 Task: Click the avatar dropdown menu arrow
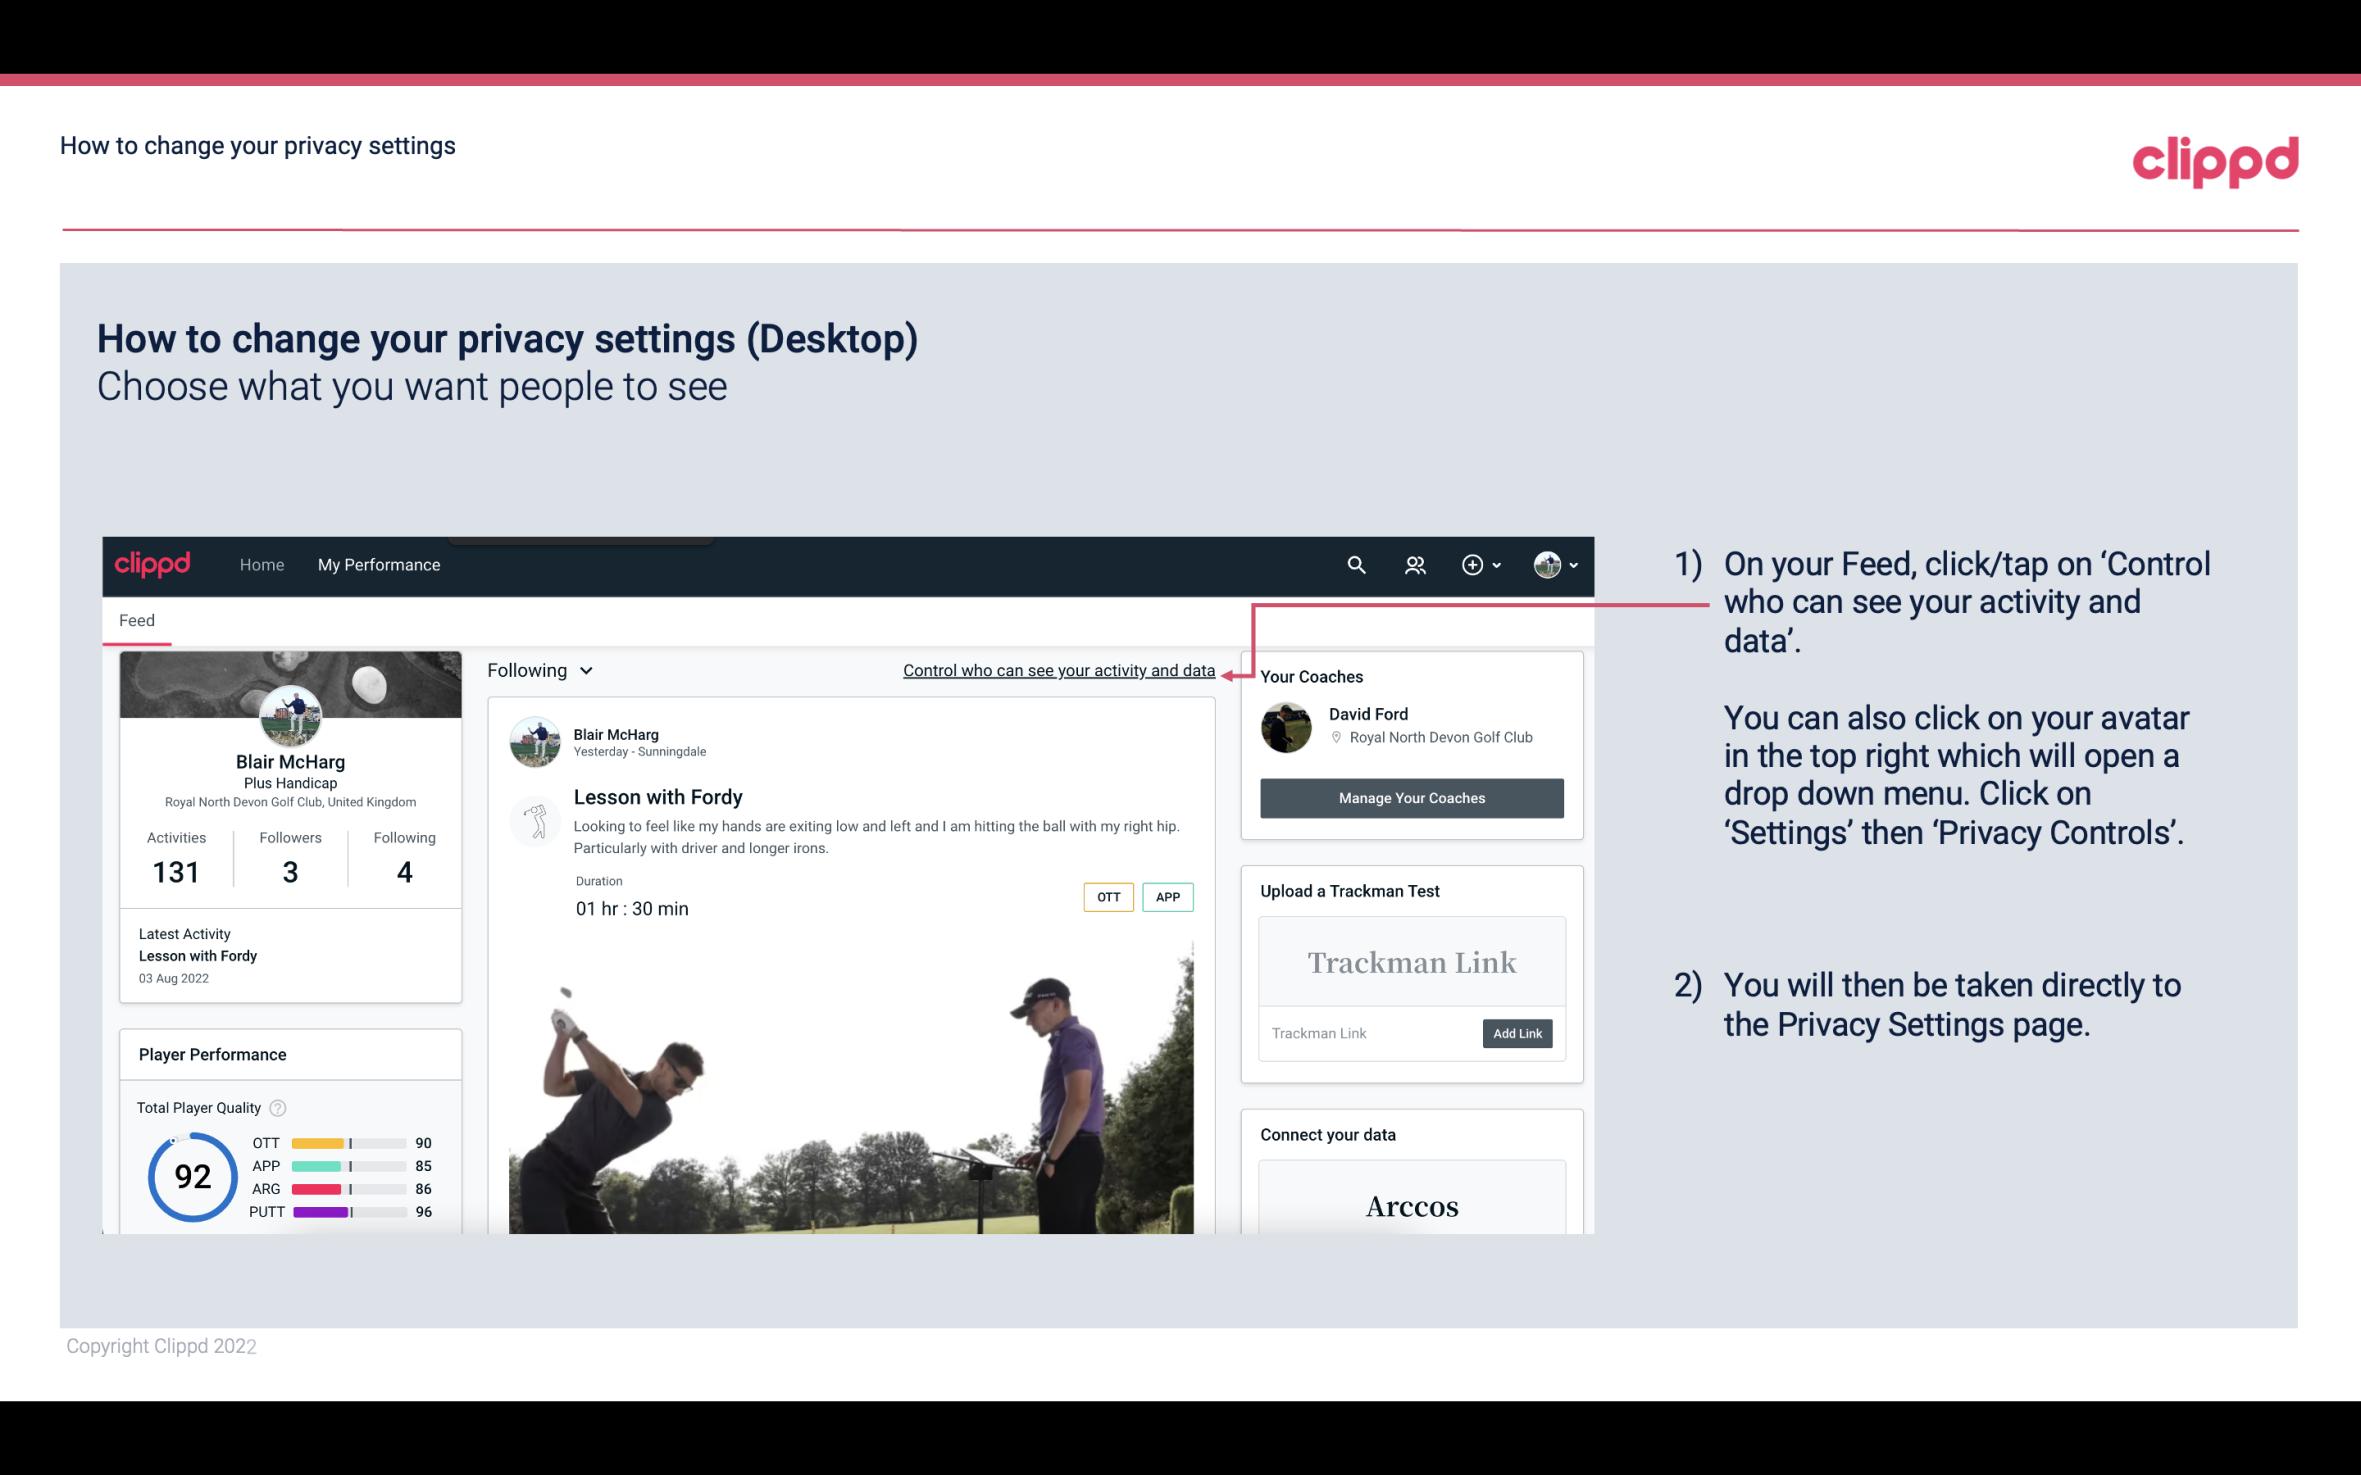pos(1575,564)
